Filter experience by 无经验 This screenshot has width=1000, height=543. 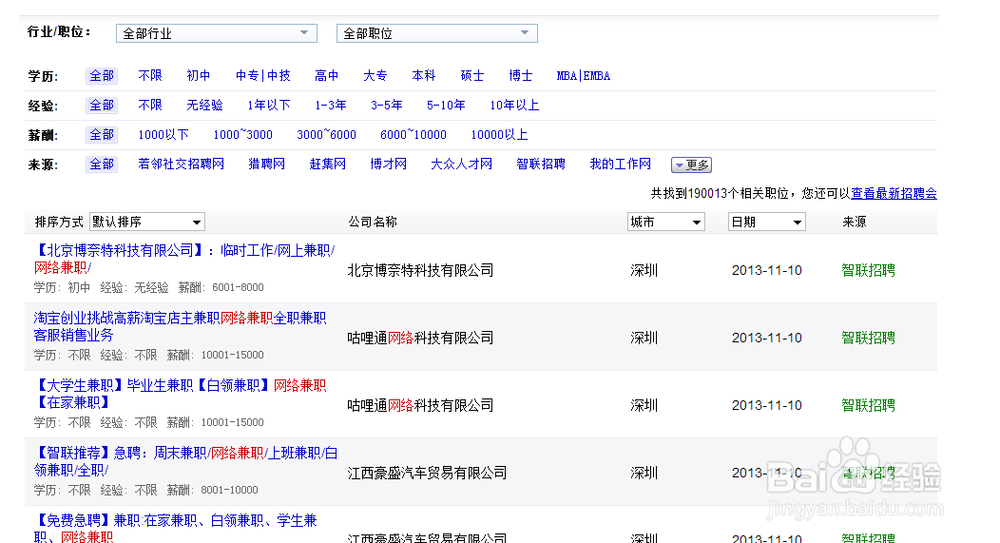point(205,105)
